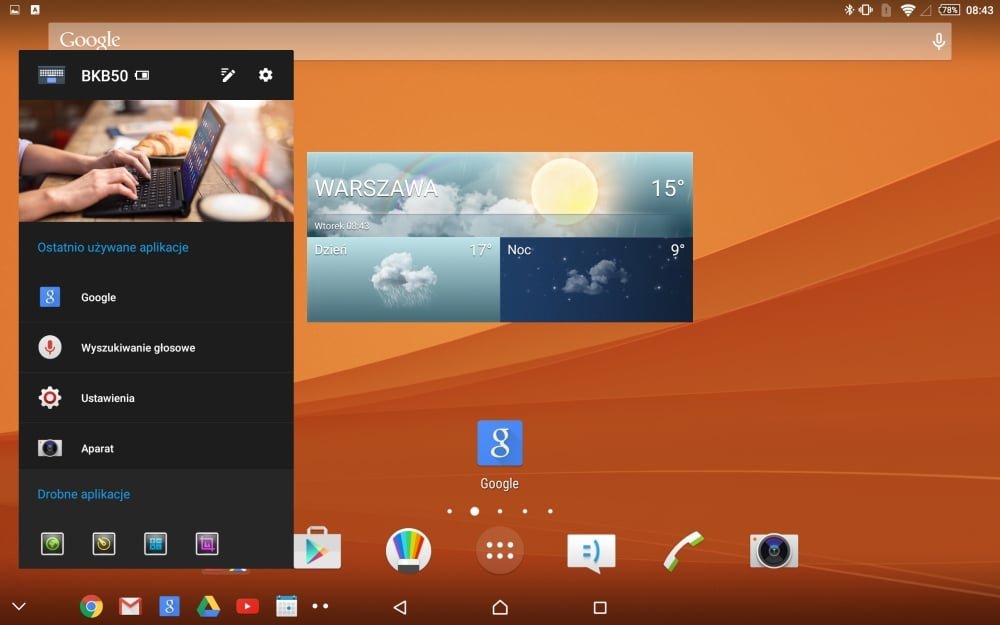Image resolution: width=1000 pixels, height=625 pixels.
Task: Tap the BKB50 keyboard icon in panel header
Action: [52, 75]
